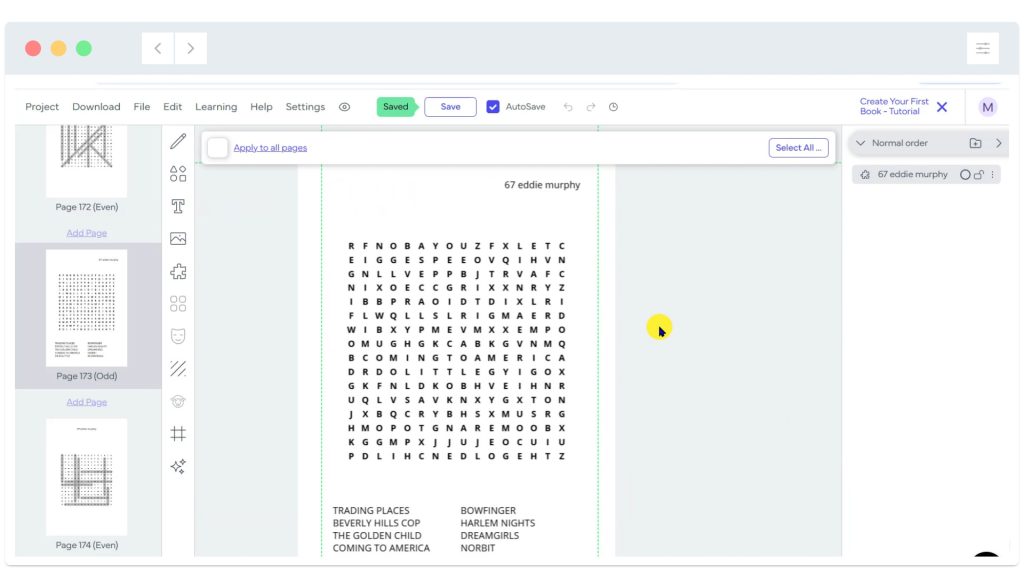
Task: Select the Page 174 (Even) thumbnail
Action: click(x=86, y=477)
